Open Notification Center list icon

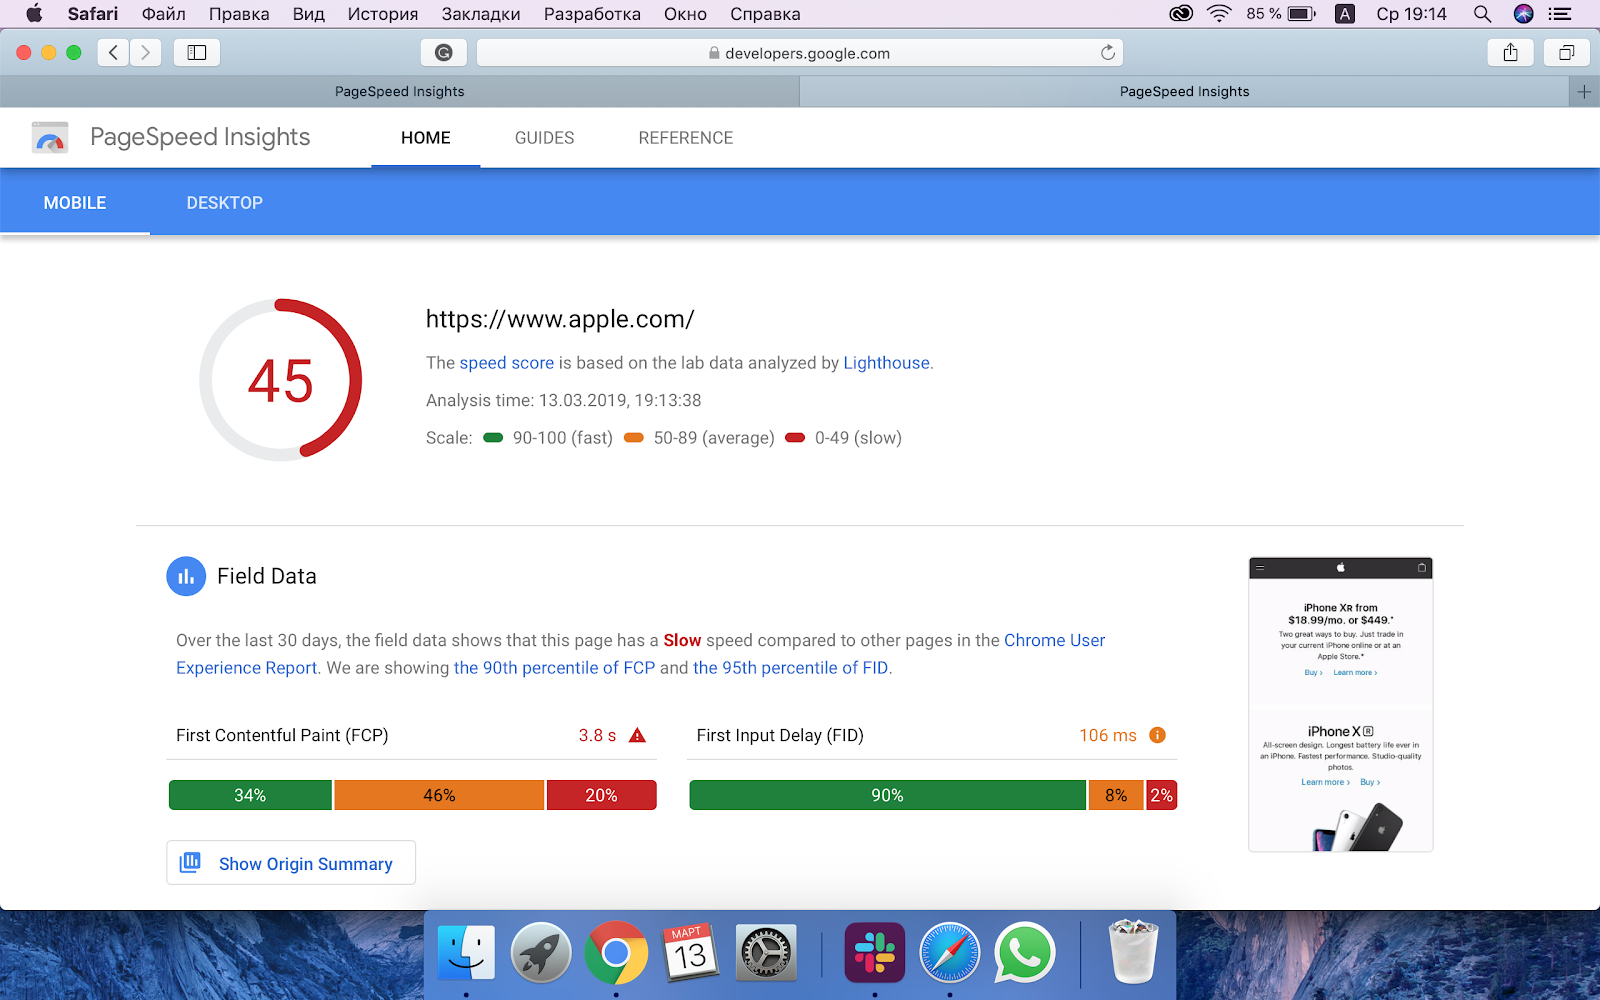click(1560, 14)
